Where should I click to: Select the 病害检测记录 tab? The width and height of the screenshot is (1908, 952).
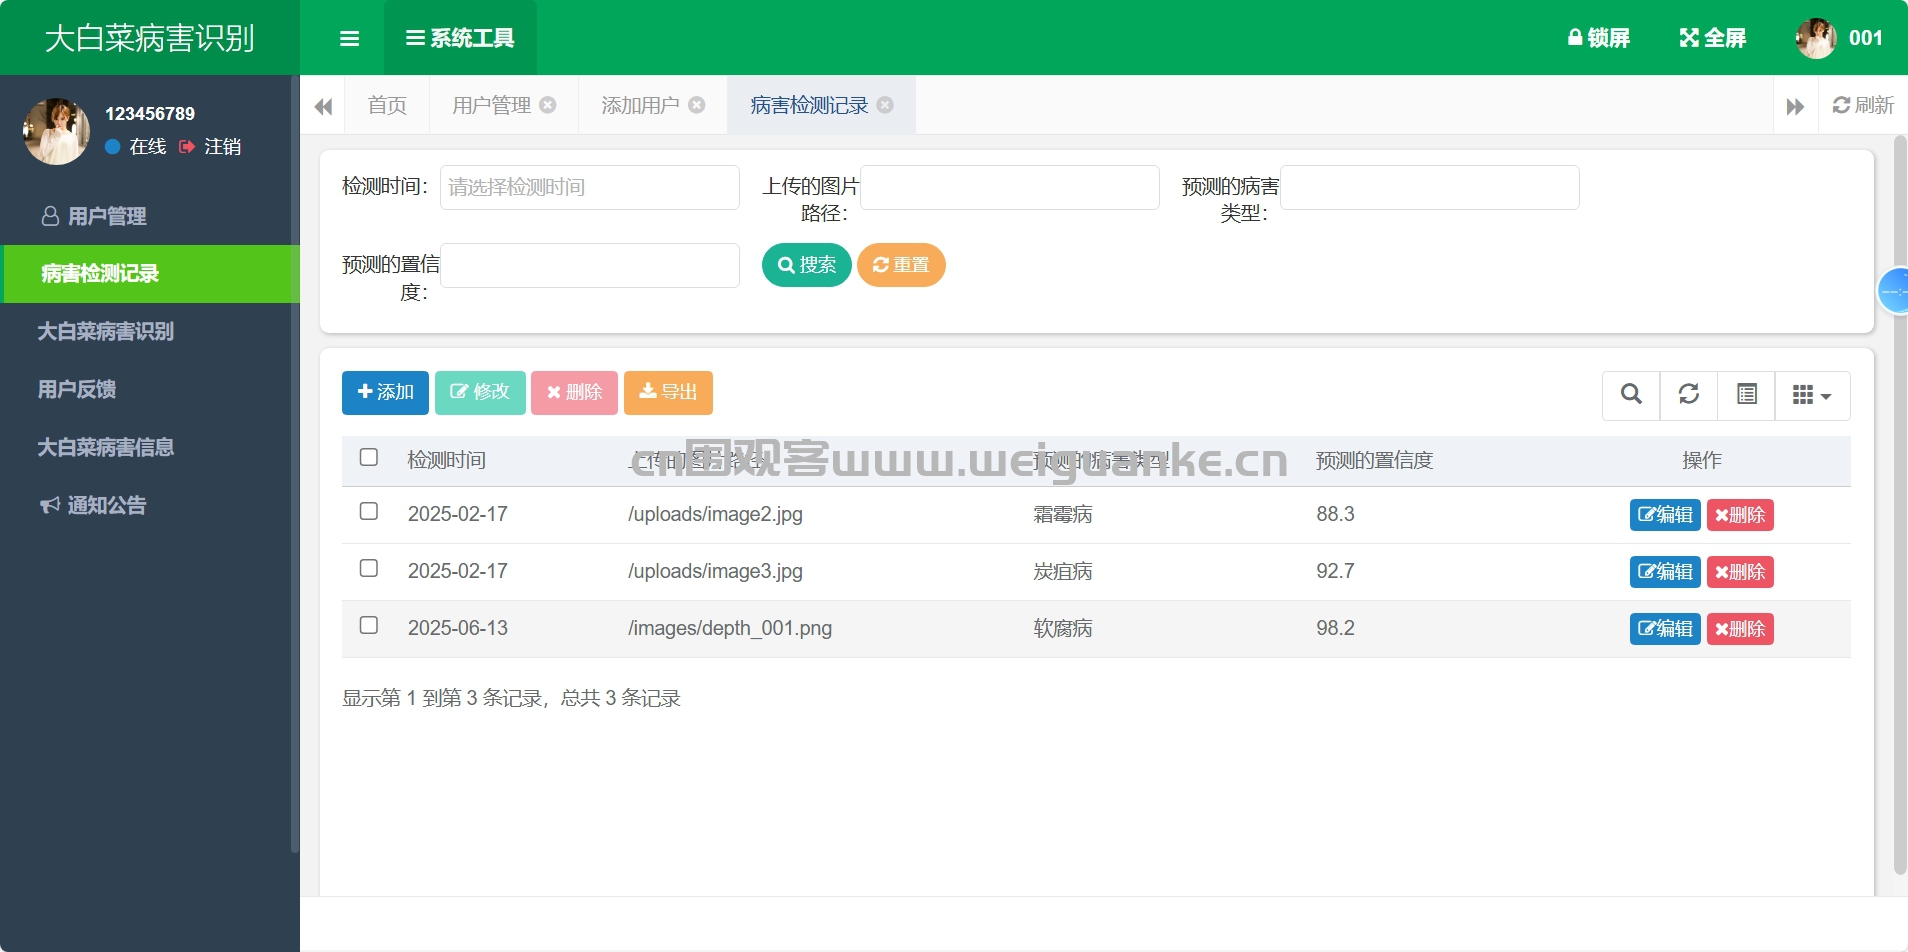pyautogui.click(x=809, y=105)
